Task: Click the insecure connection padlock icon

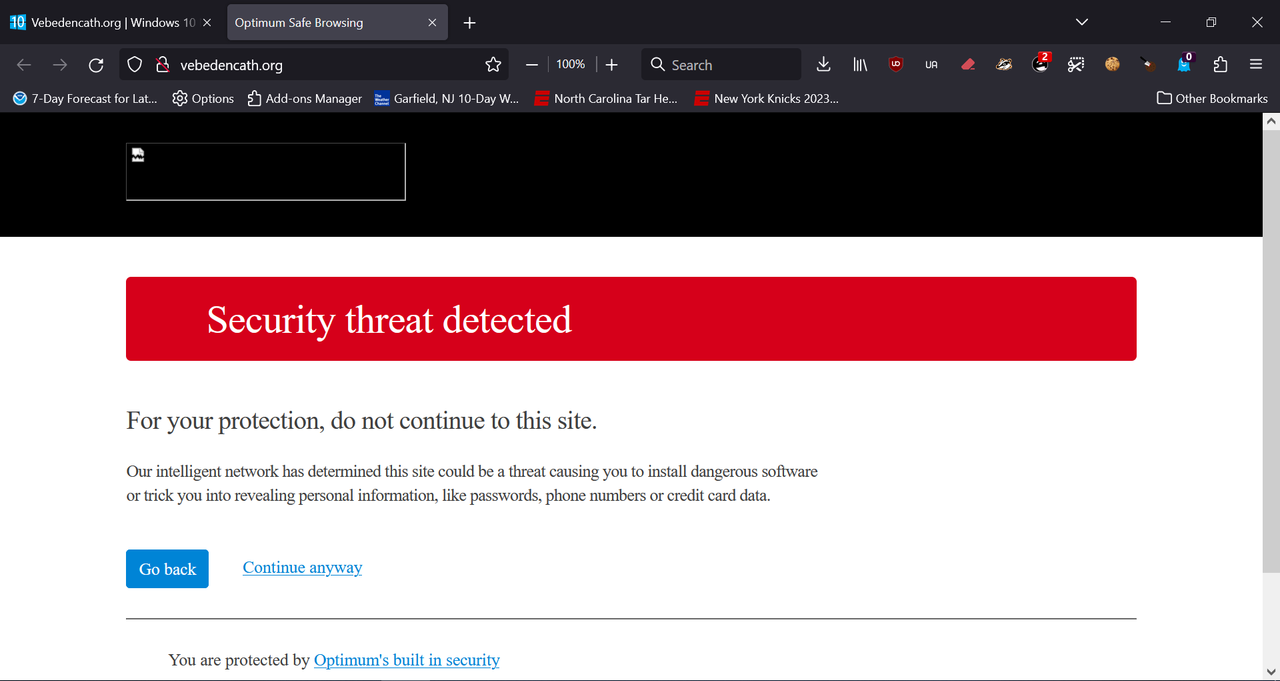Action: click(162, 65)
